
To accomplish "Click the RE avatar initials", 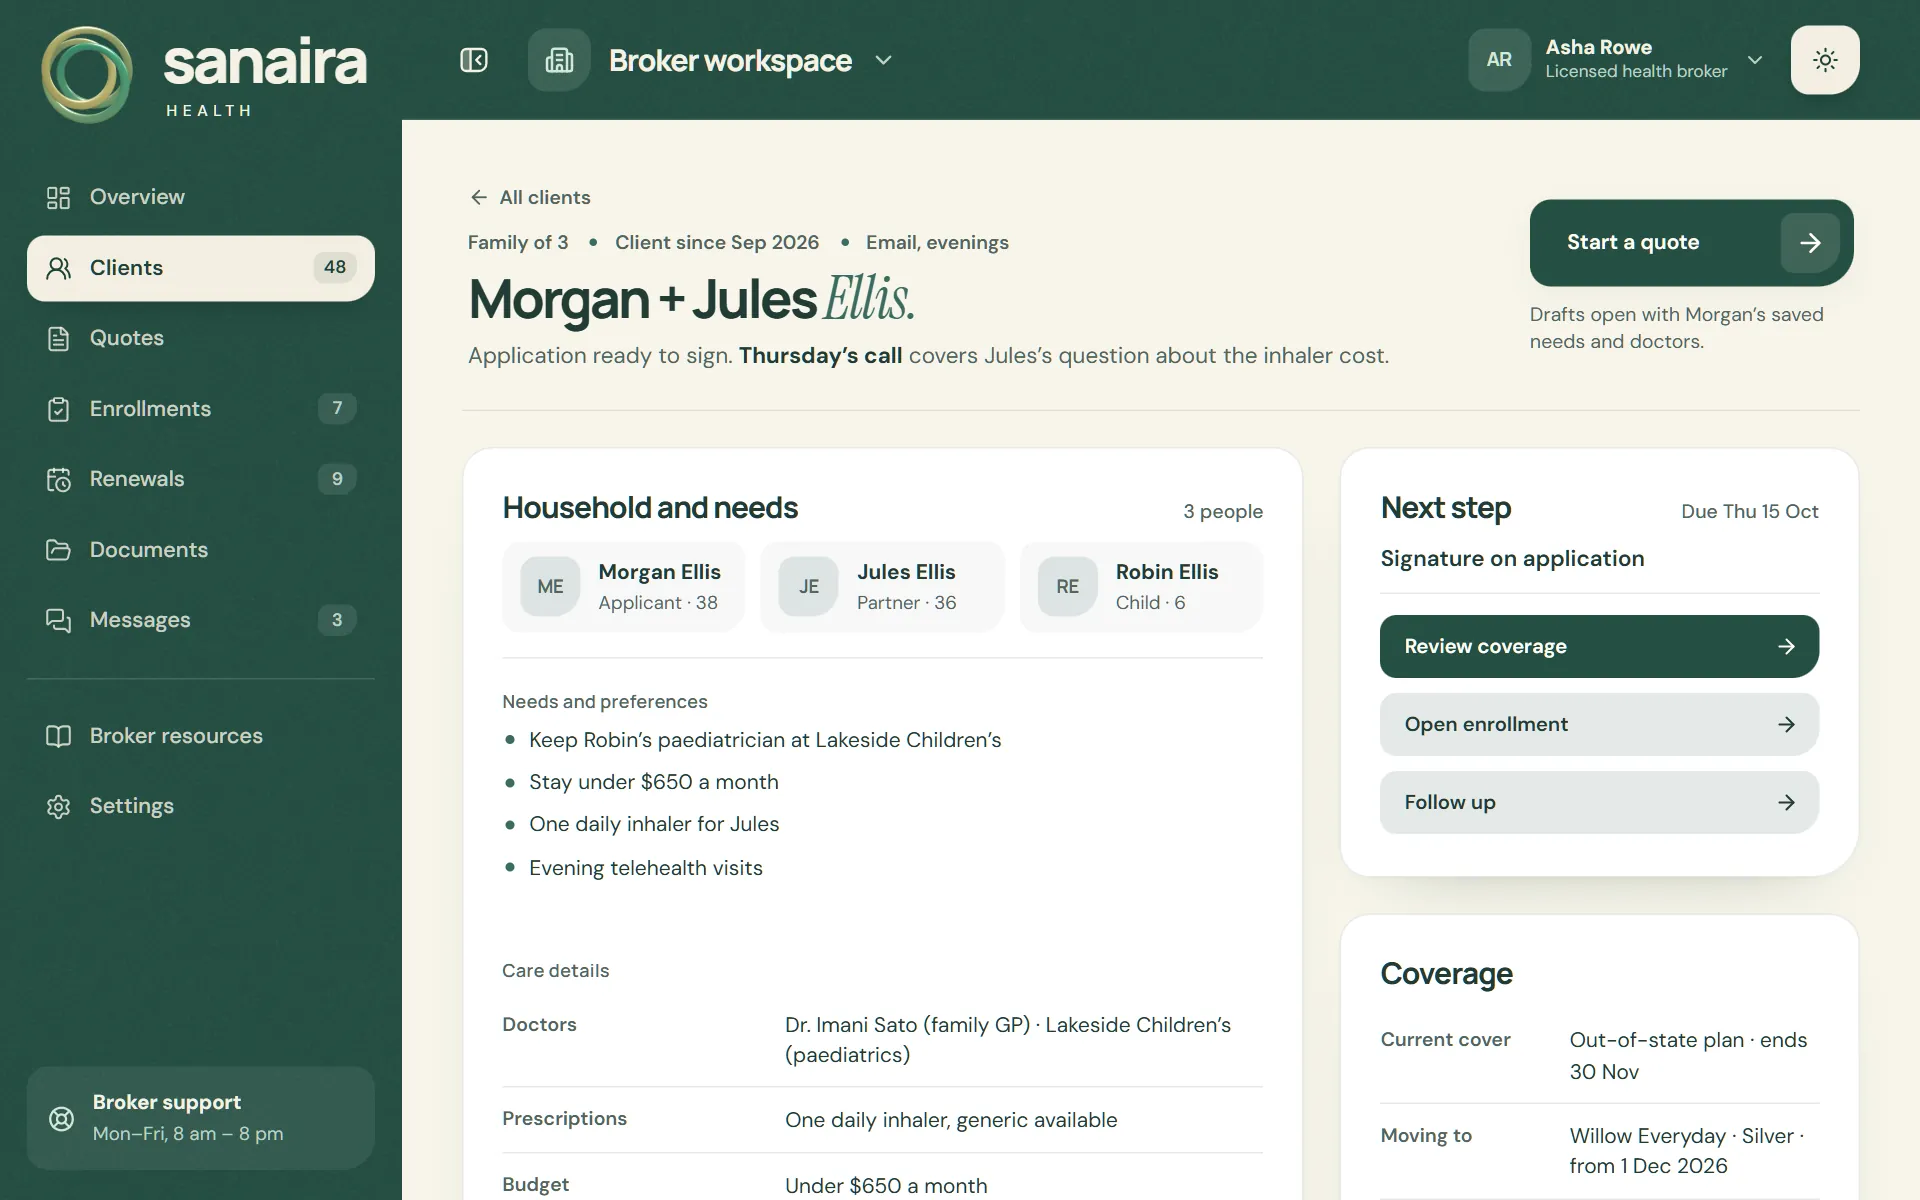I will pos(1068,586).
